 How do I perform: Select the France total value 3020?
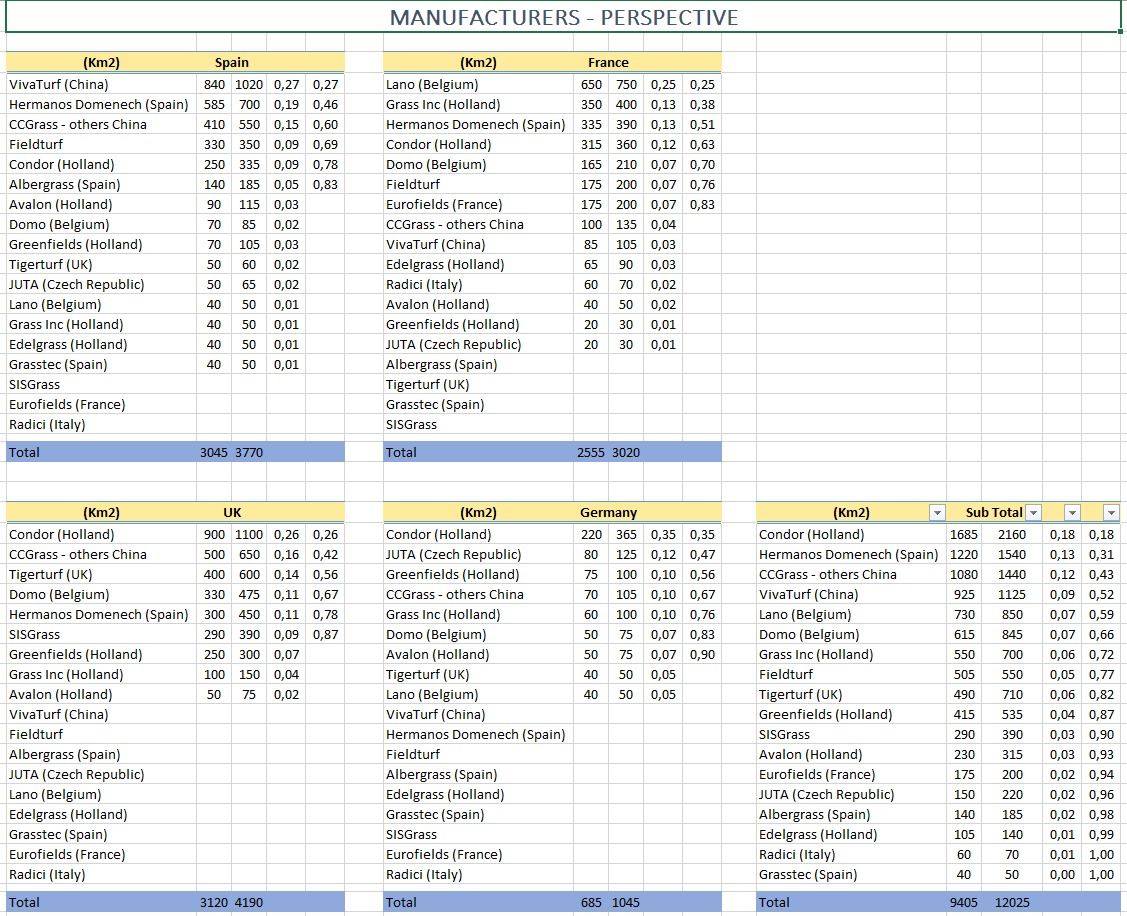point(626,452)
